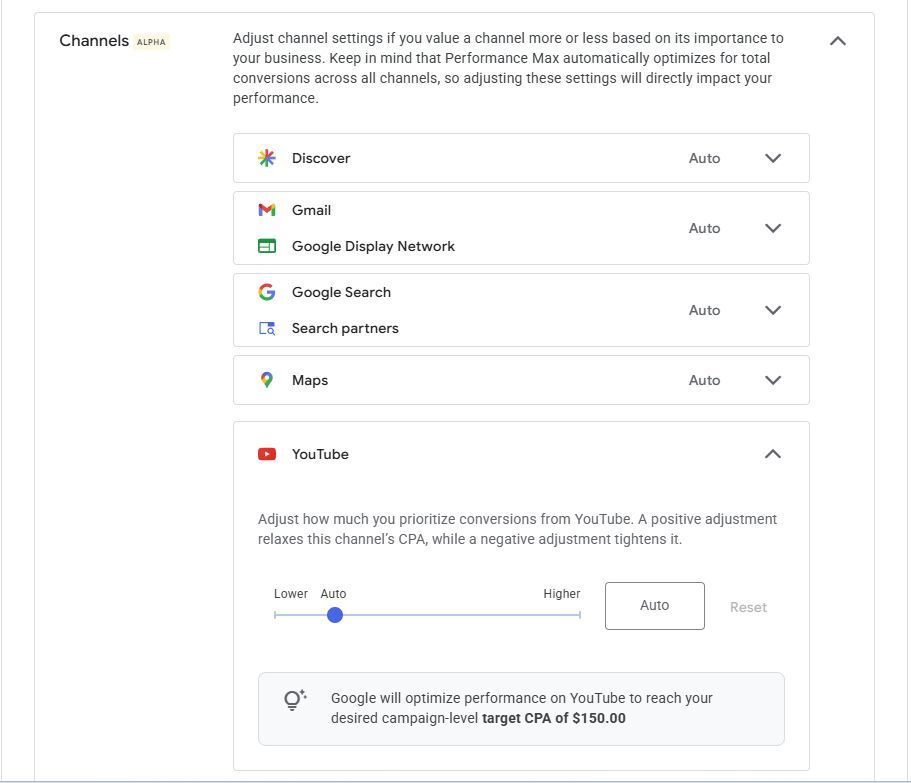Click the Discover channel icon
Screen dimensions: 911x783
(267, 158)
